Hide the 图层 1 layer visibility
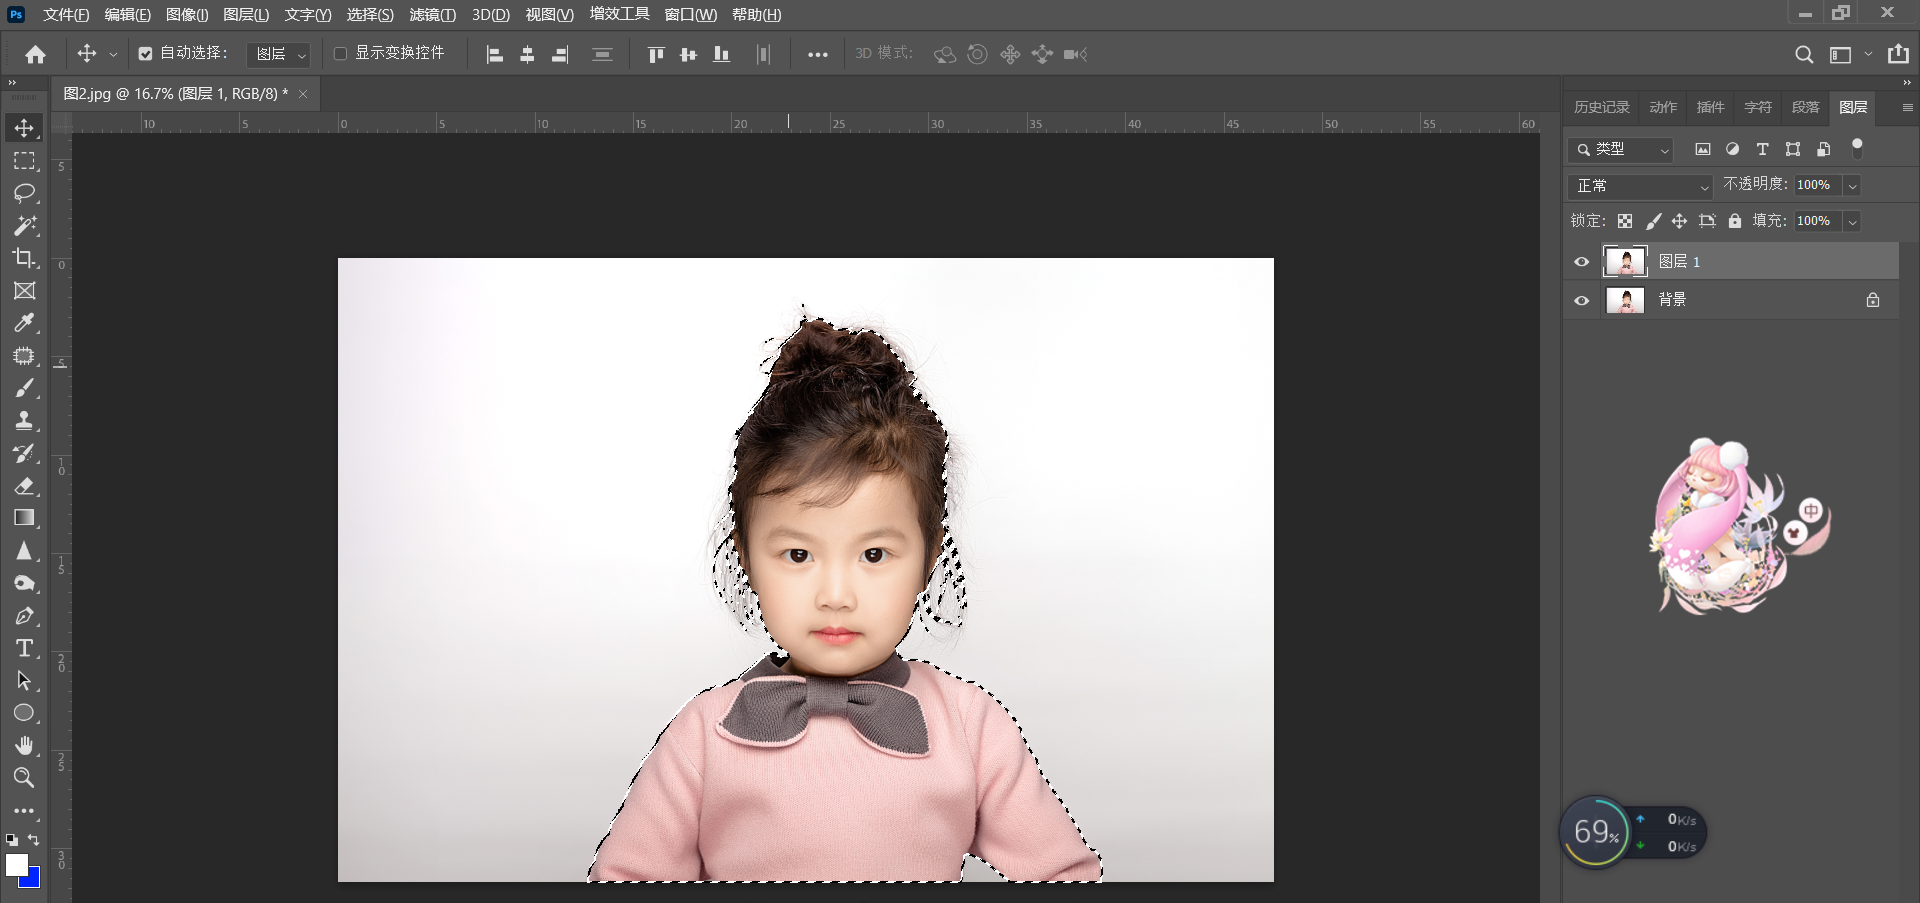1920x903 pixels. pos(1581,261)
